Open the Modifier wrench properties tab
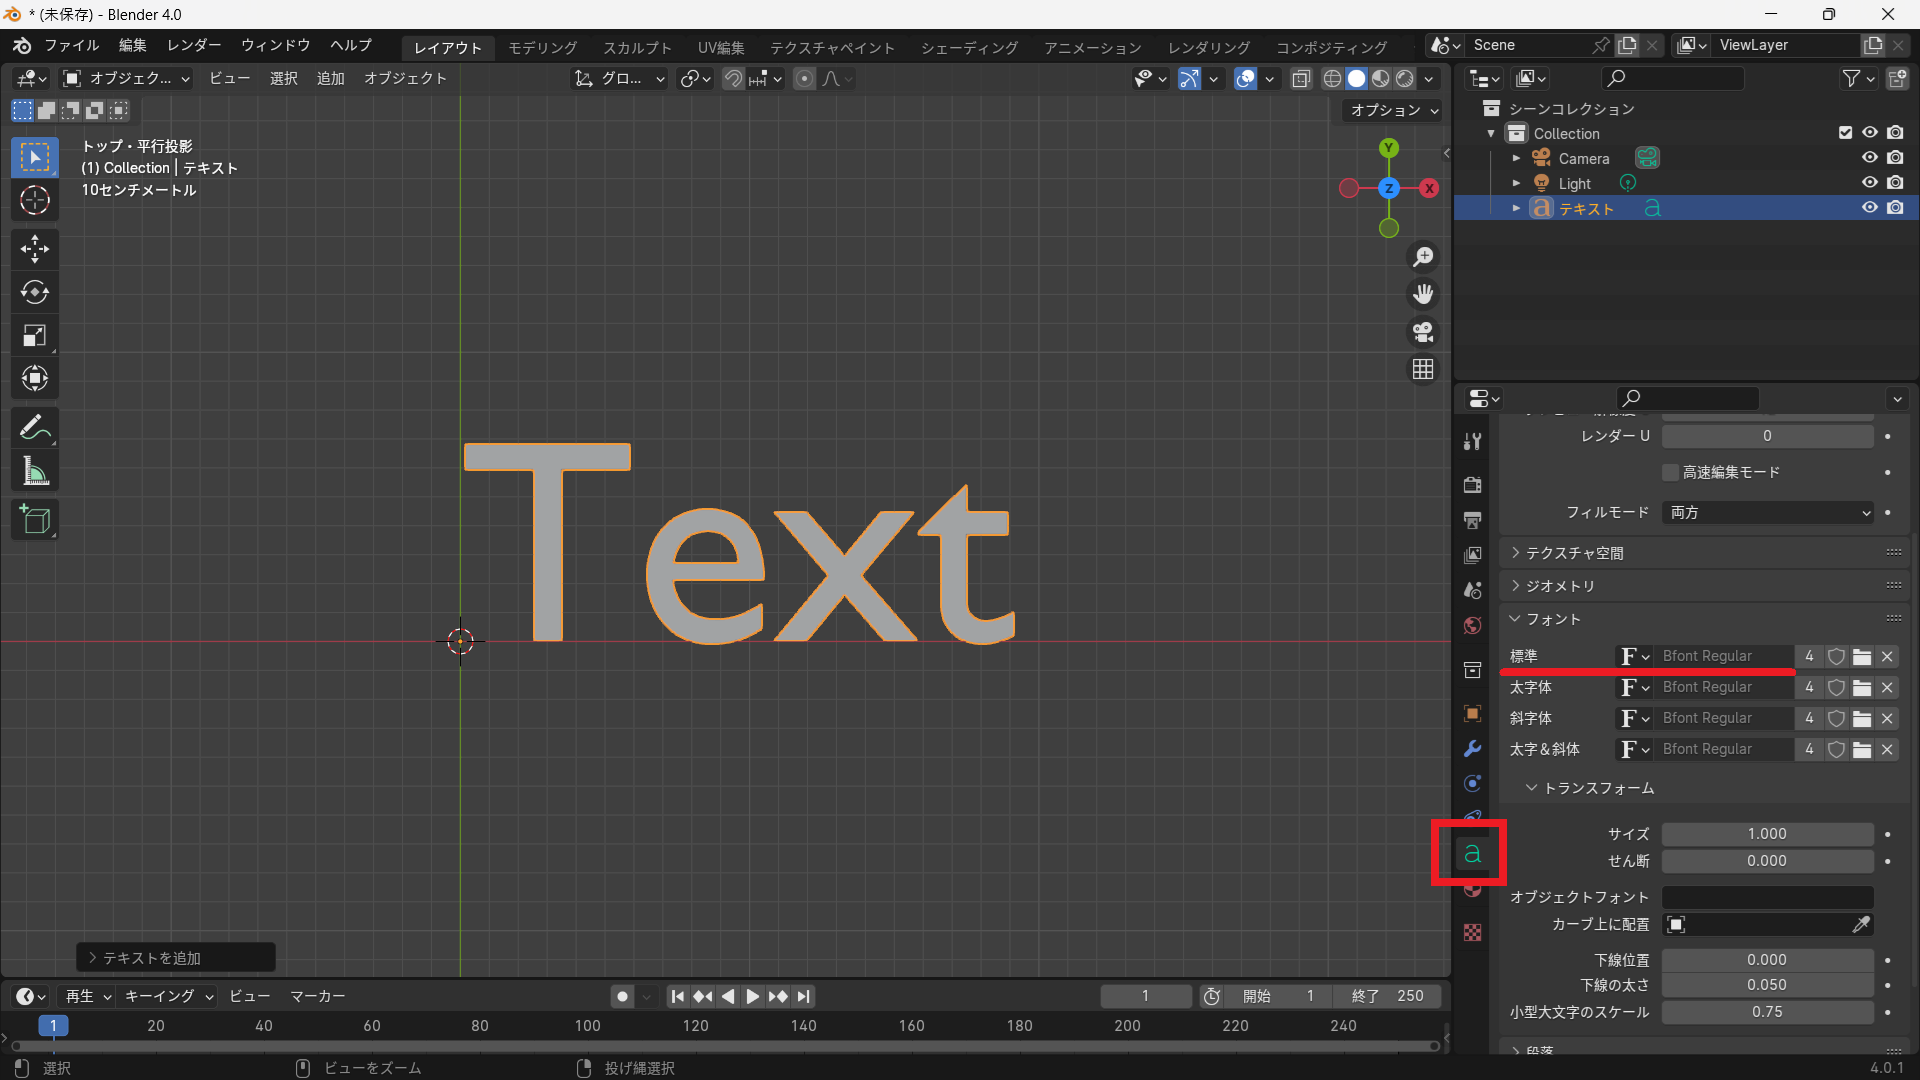1920x1080 pixels. (1472, 749)
